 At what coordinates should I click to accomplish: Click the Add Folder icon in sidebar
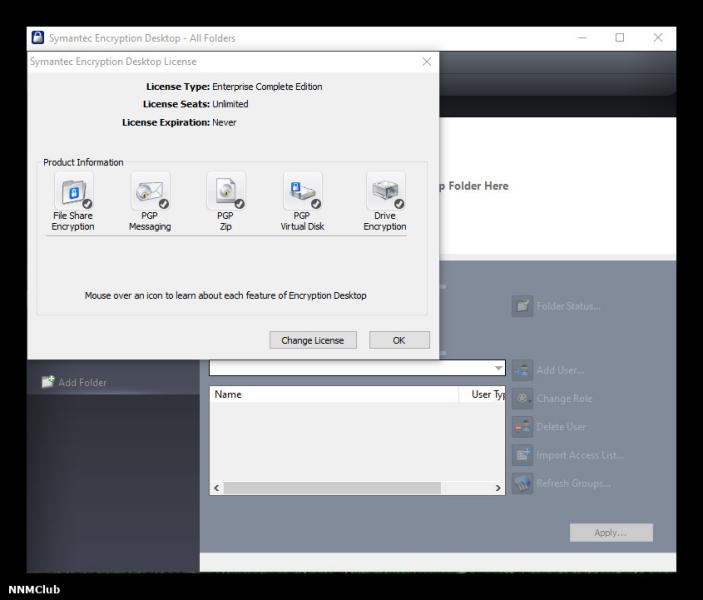click(48, 382)
